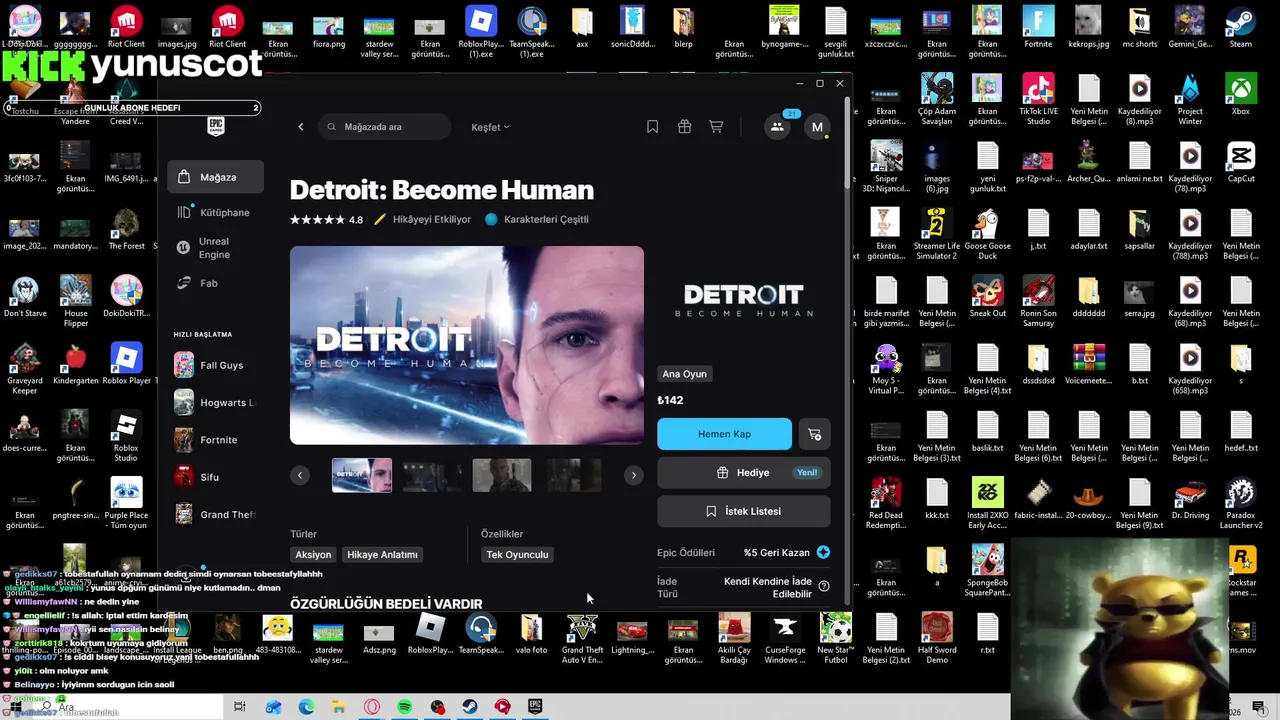Image resolution: width=1280 pixels, height=720 pixels.
Task: Open the Dr. Driving desktop icon
Action: (1190, 499)
